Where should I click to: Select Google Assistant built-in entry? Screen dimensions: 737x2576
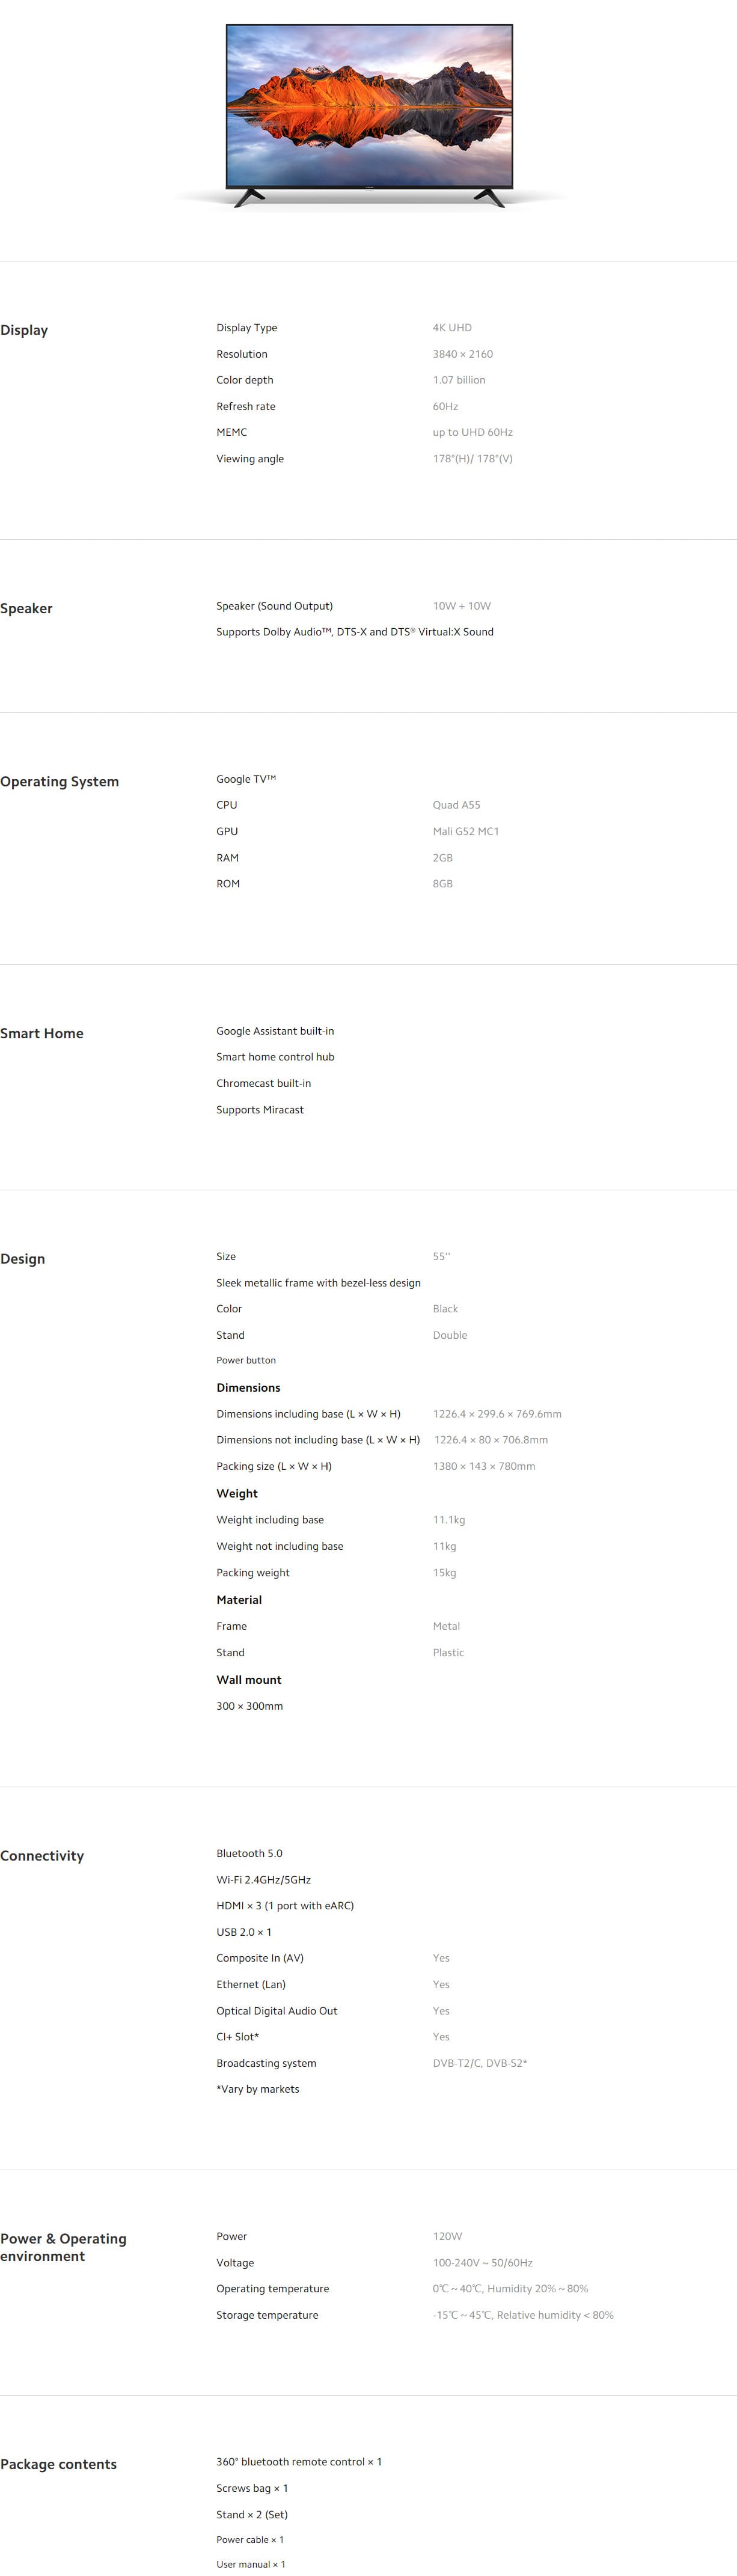[275, 1031]
